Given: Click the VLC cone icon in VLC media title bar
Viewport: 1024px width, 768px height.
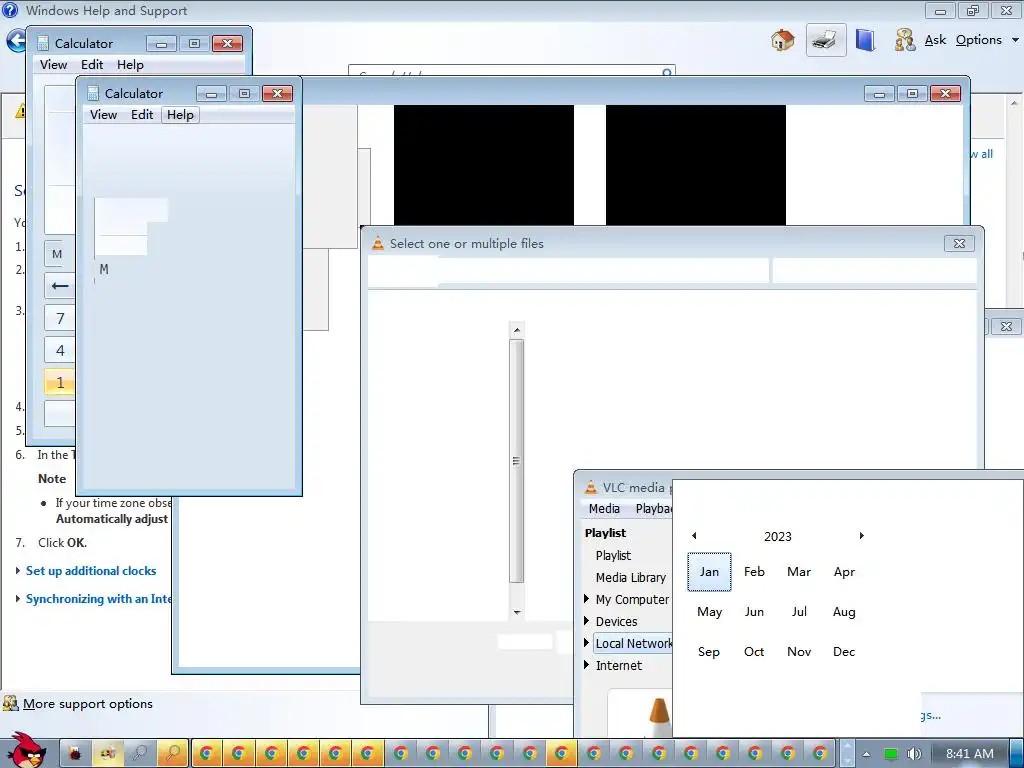Looking at the screenshot, I should (590, 487).
